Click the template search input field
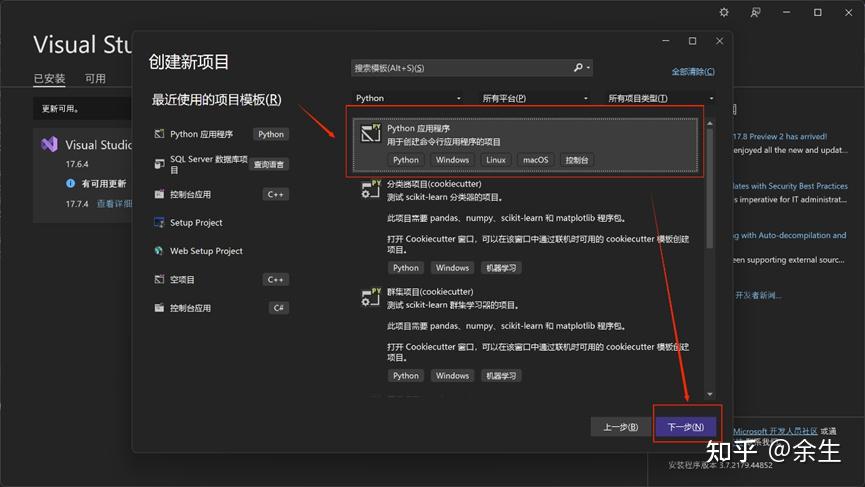865x487 pixels. (462, 68)
